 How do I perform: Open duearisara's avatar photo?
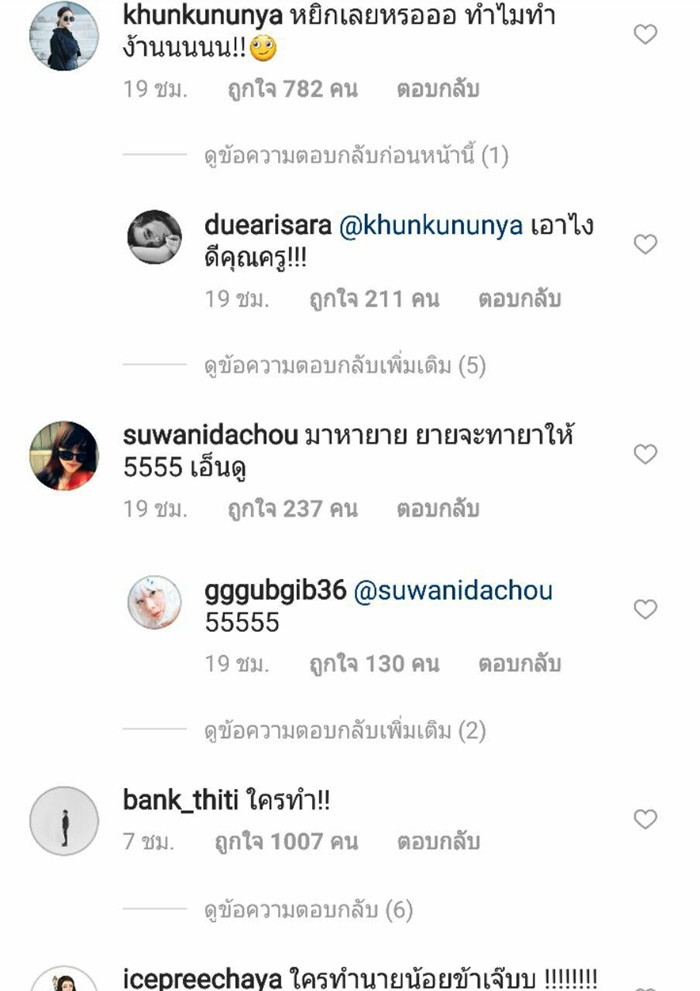(154, 237)
